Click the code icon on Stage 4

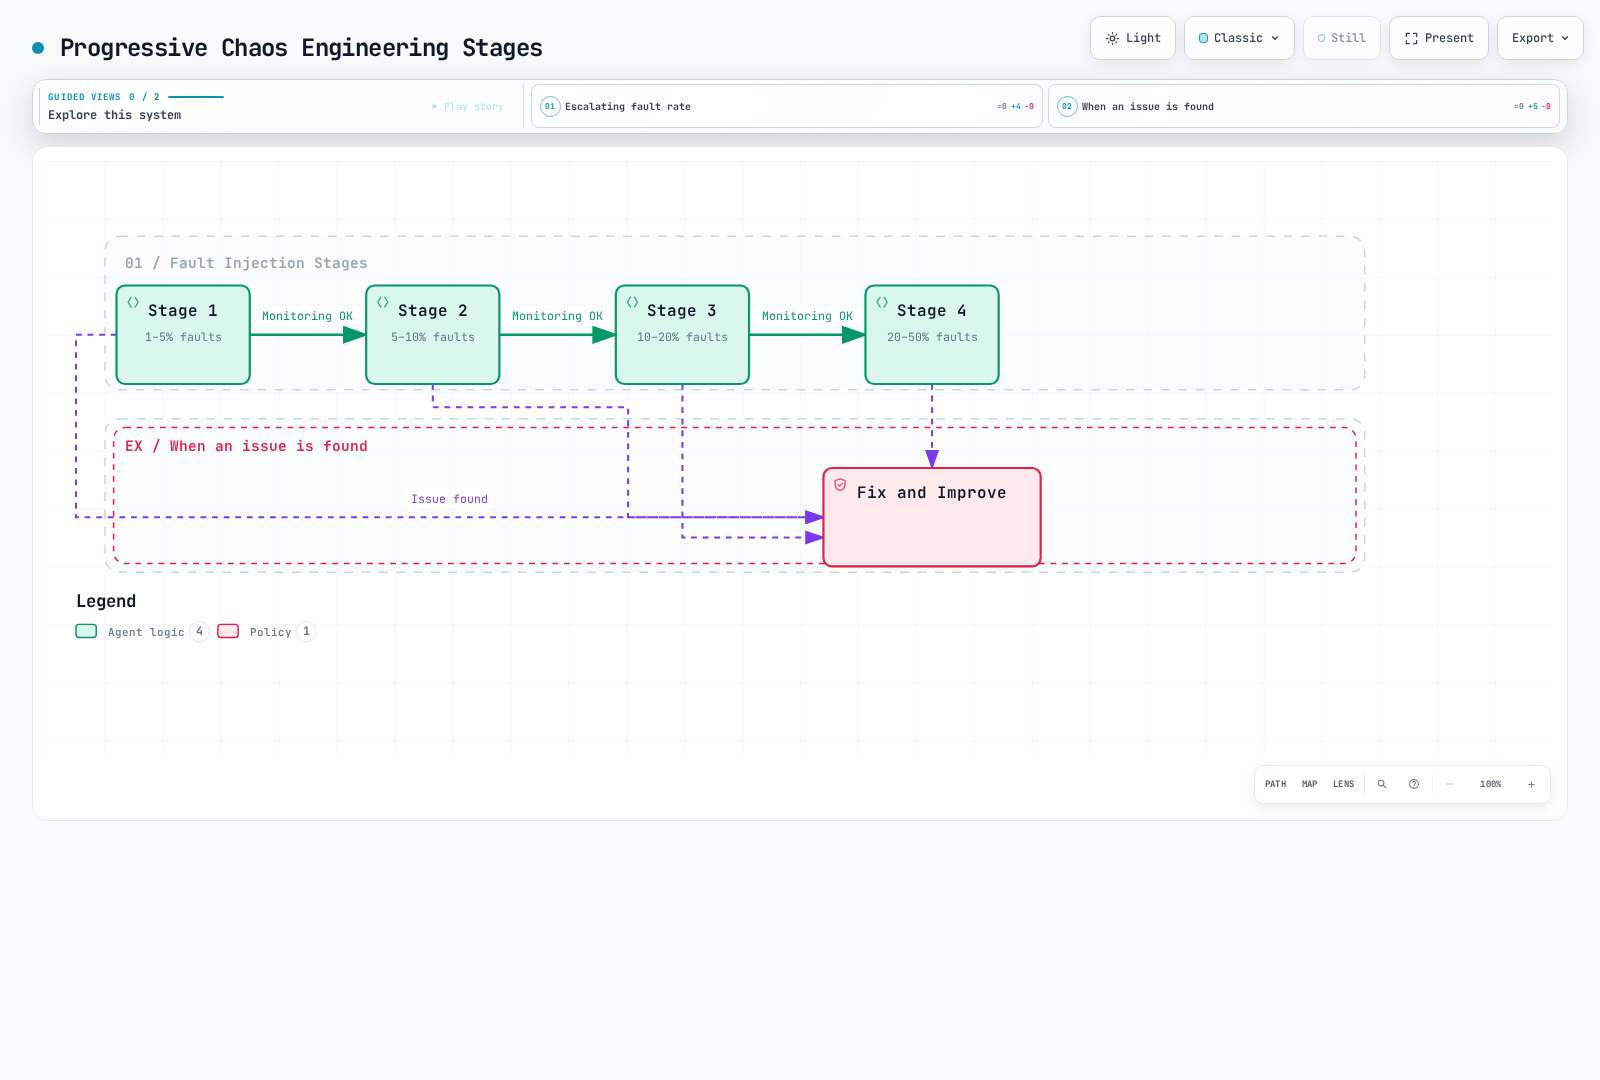[882, 302]
